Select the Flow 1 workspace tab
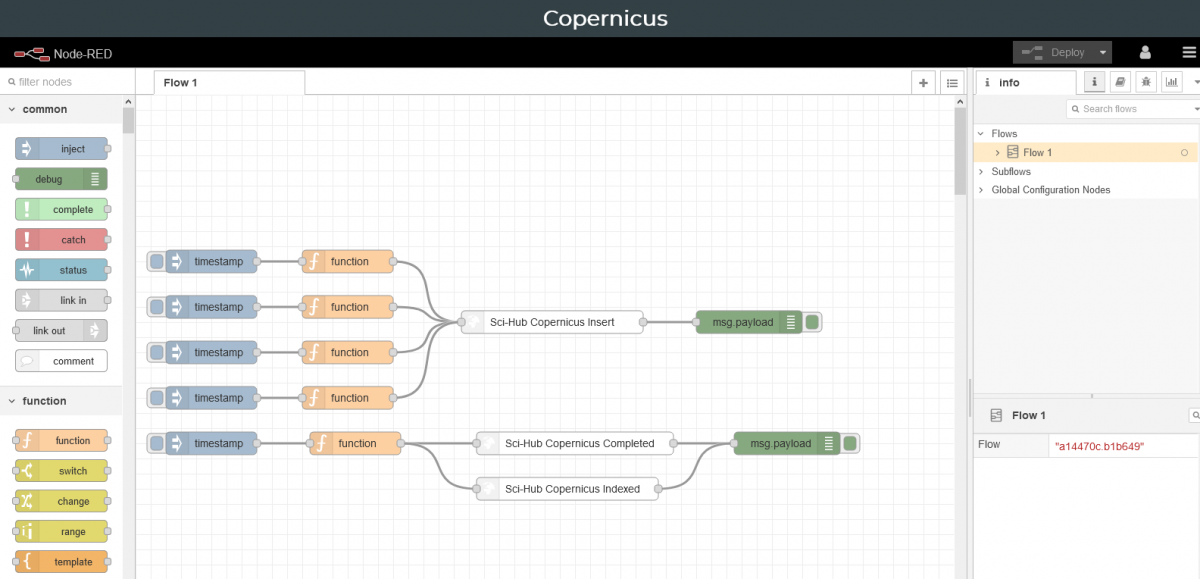 [229, 82]
